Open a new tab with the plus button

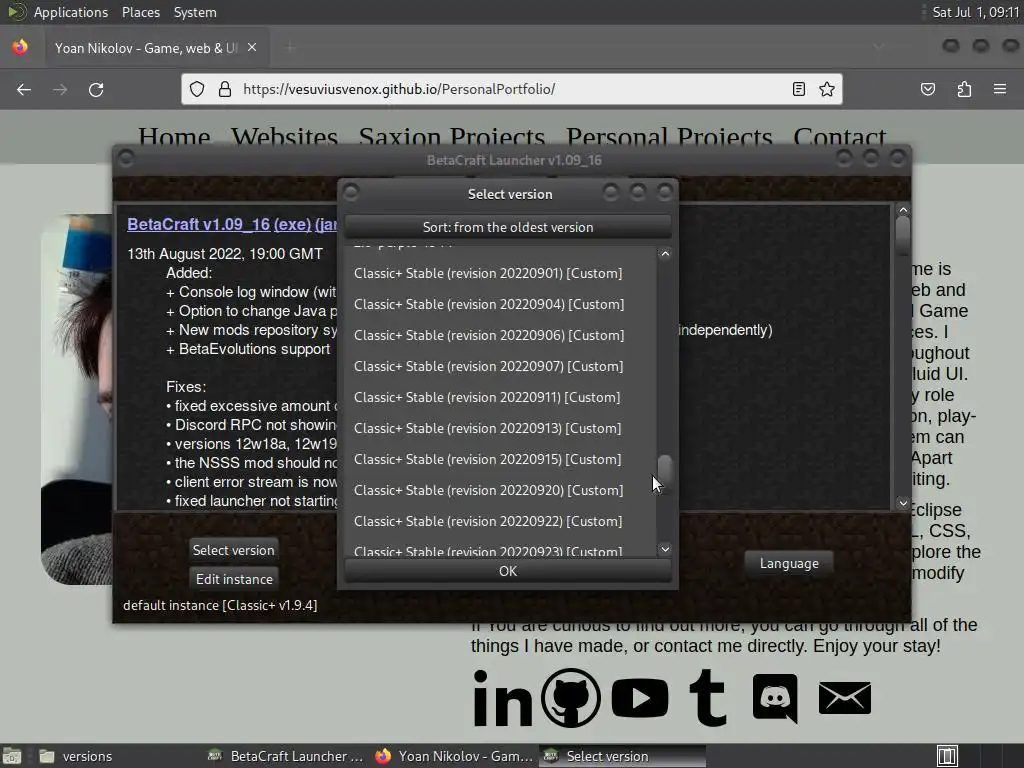click(291, 48)
